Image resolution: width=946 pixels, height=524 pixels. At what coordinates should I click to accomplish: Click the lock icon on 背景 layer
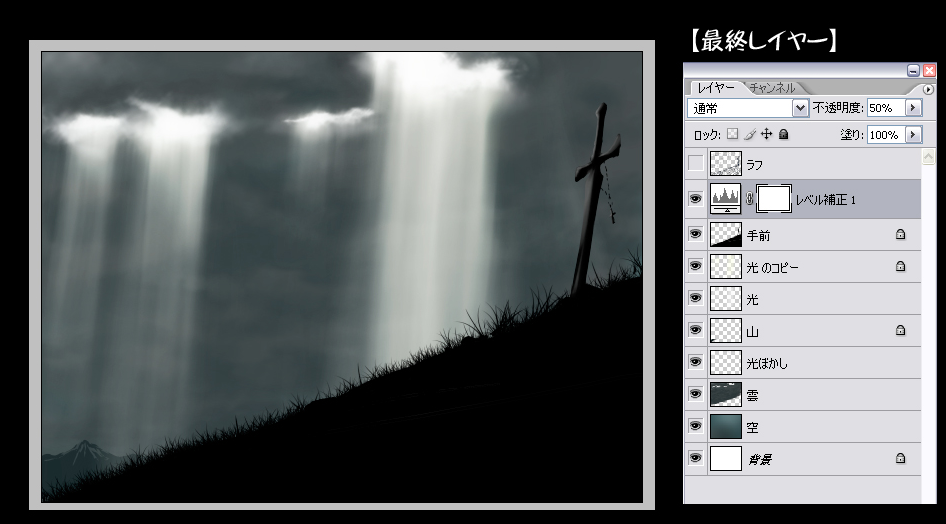(900, 458)
